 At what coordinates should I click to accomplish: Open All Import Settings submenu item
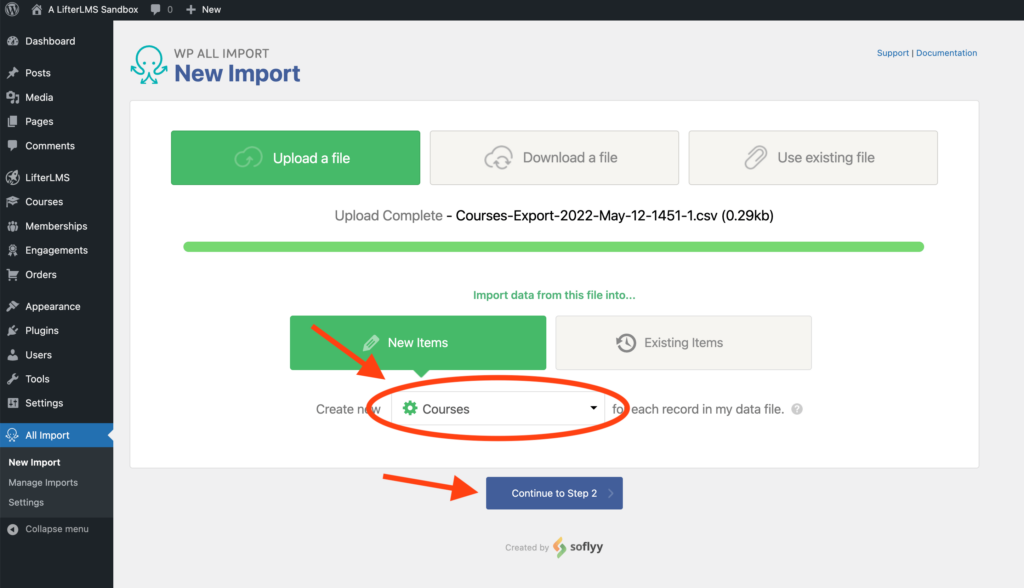26,502
